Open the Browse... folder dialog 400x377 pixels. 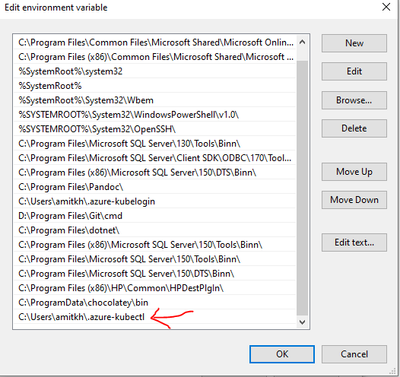click(x=354, y=100)
